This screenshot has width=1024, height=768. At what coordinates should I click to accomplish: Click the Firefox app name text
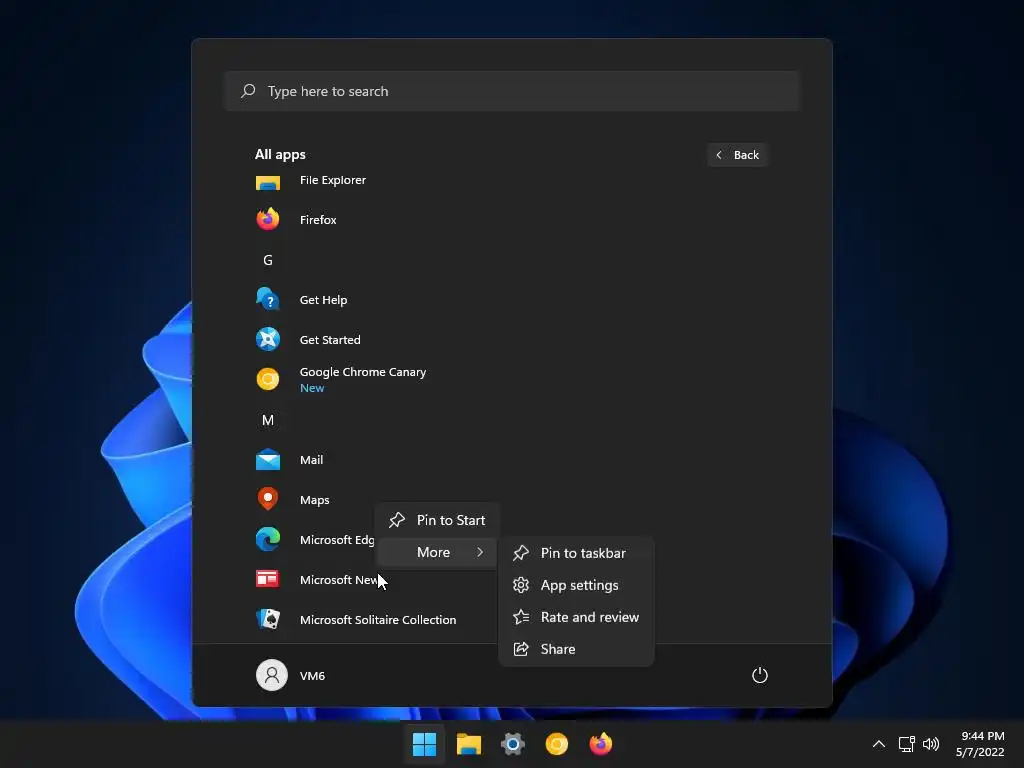point(318,220)
